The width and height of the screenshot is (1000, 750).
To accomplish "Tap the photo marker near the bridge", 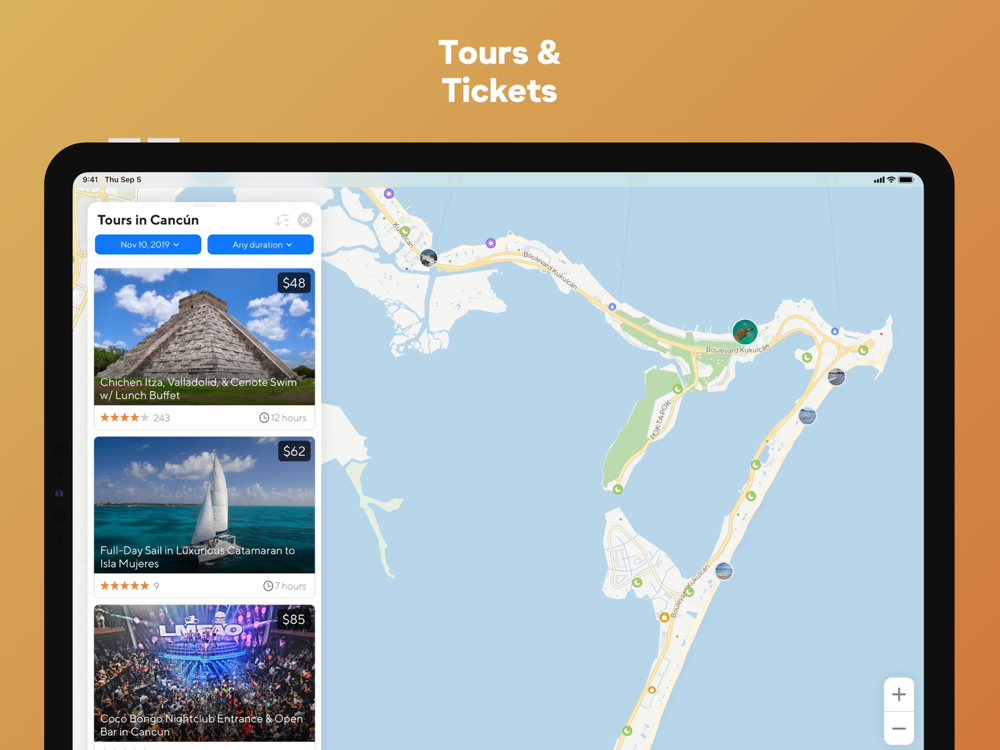I will click(429, 258).
